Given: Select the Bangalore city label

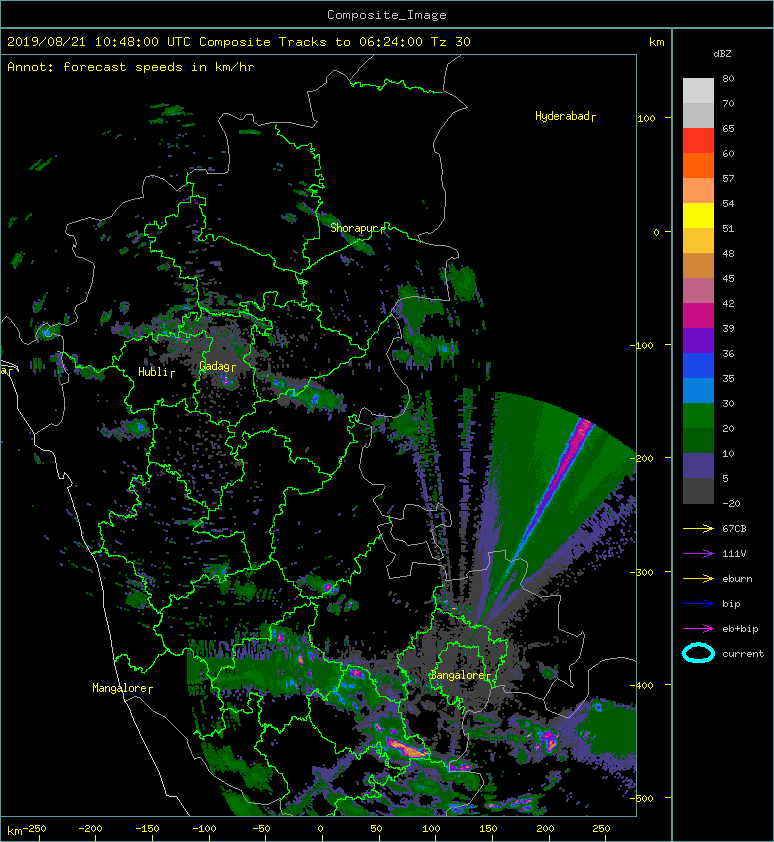Looking at the screenshot, I should (x=460, y=675).
